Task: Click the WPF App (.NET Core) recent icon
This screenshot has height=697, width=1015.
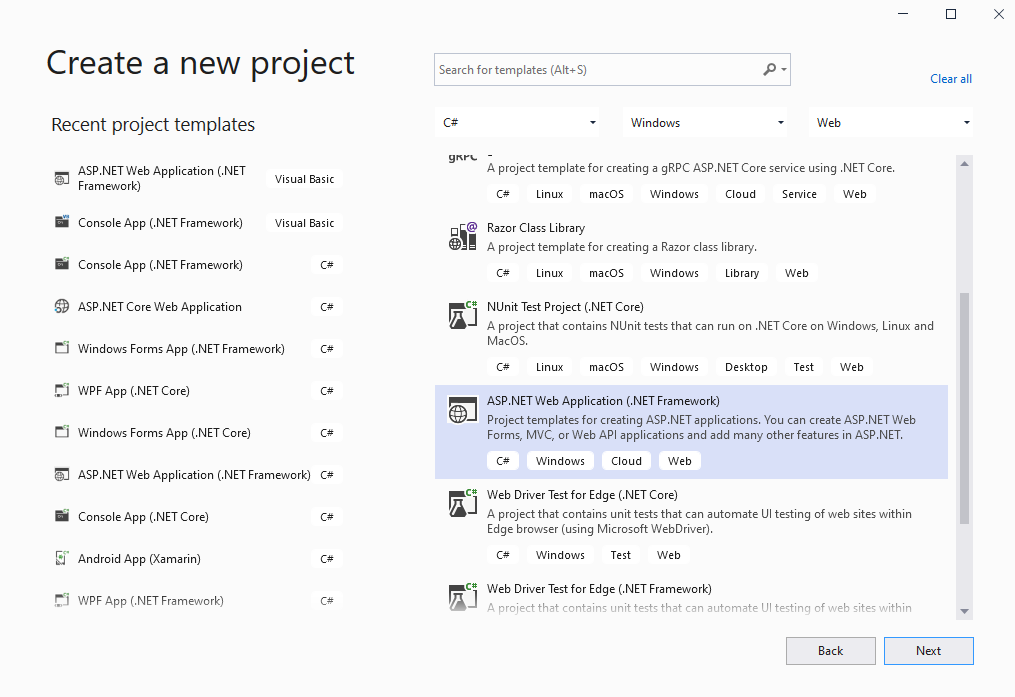Action: click(x=62, y=391)
